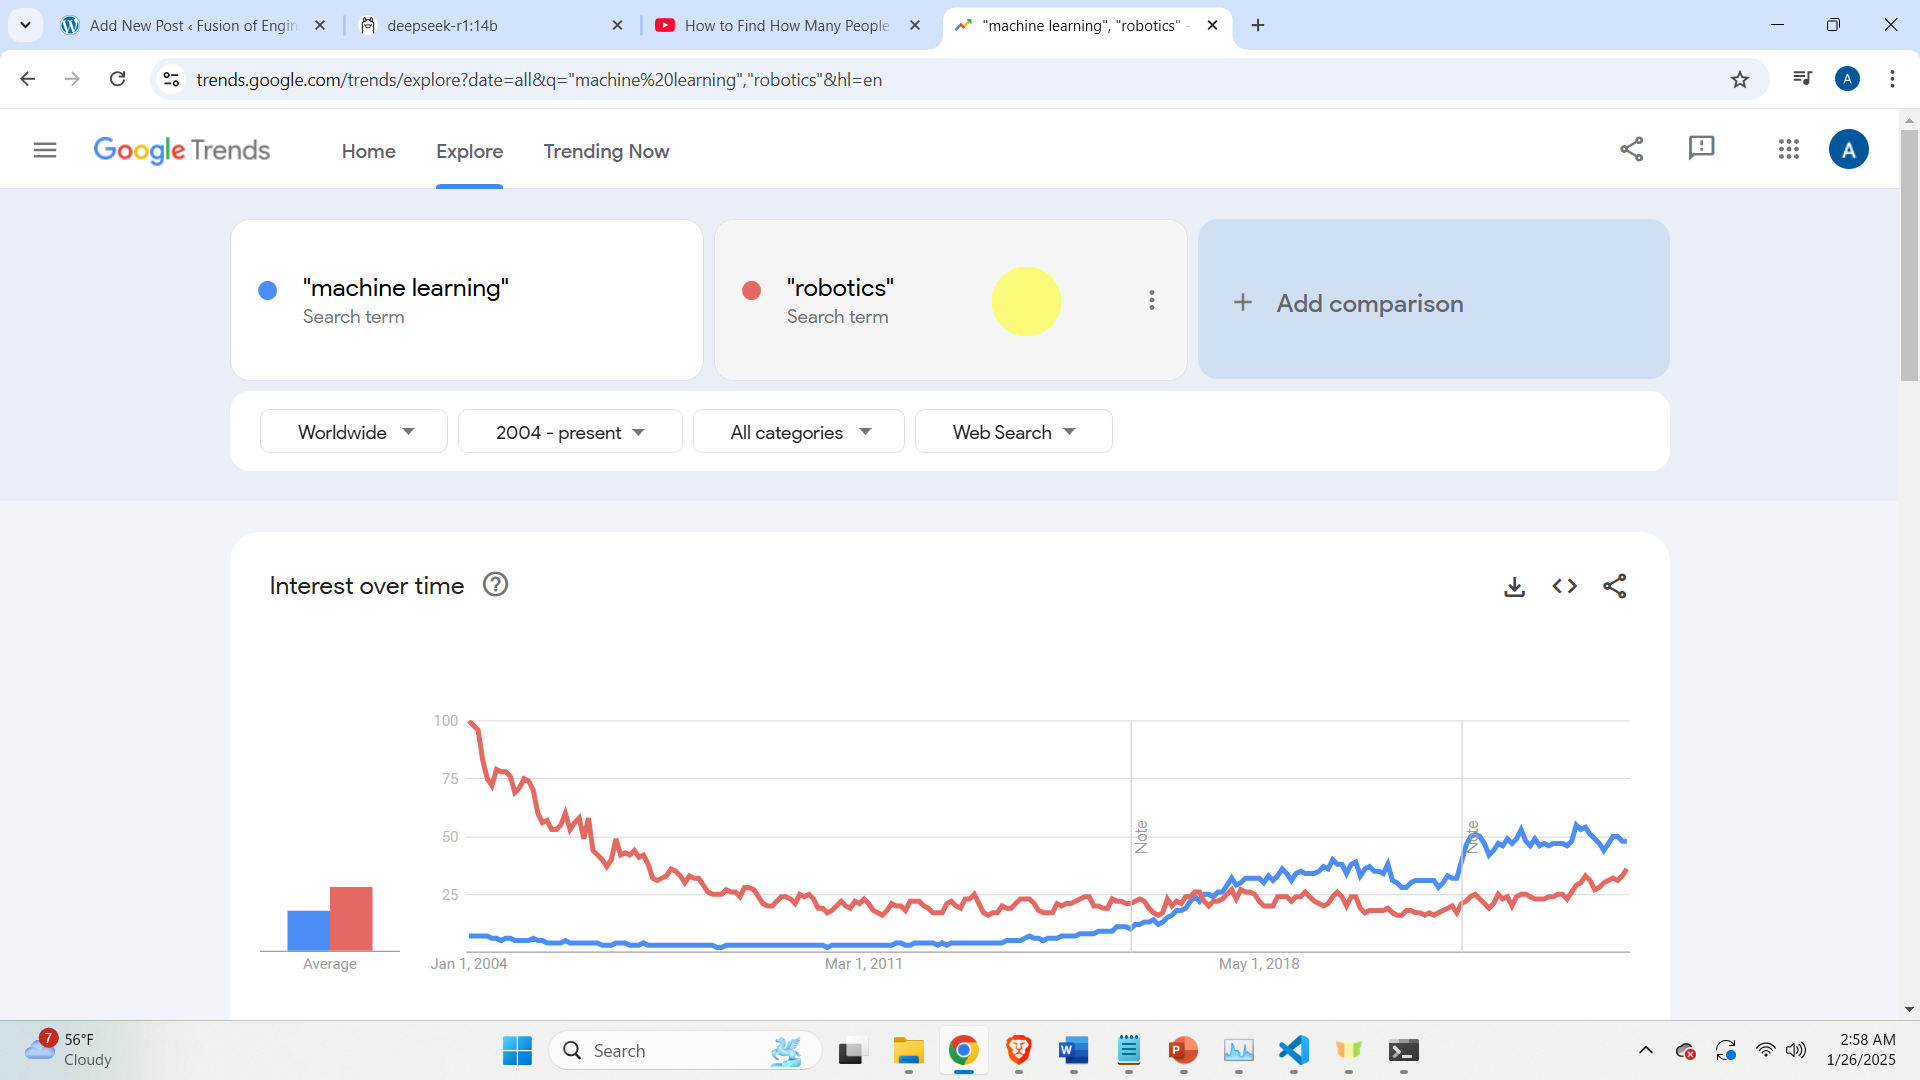The width and height of the screenshot is (1920, 1080).
Task: Edit the "machine learning" search term card
Action: 466,300
